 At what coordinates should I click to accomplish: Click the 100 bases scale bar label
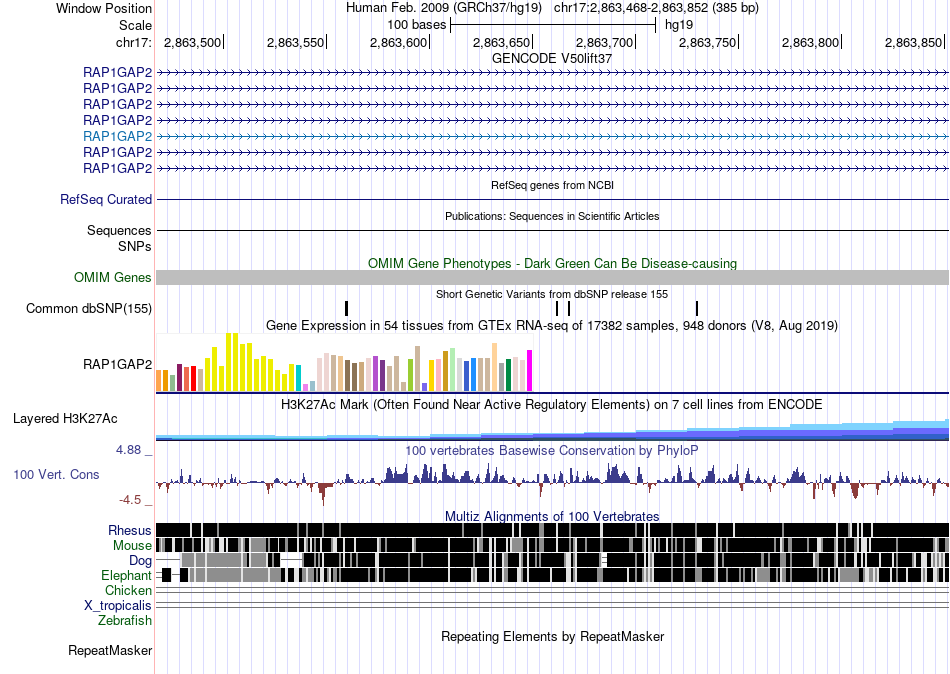point(417,25)
